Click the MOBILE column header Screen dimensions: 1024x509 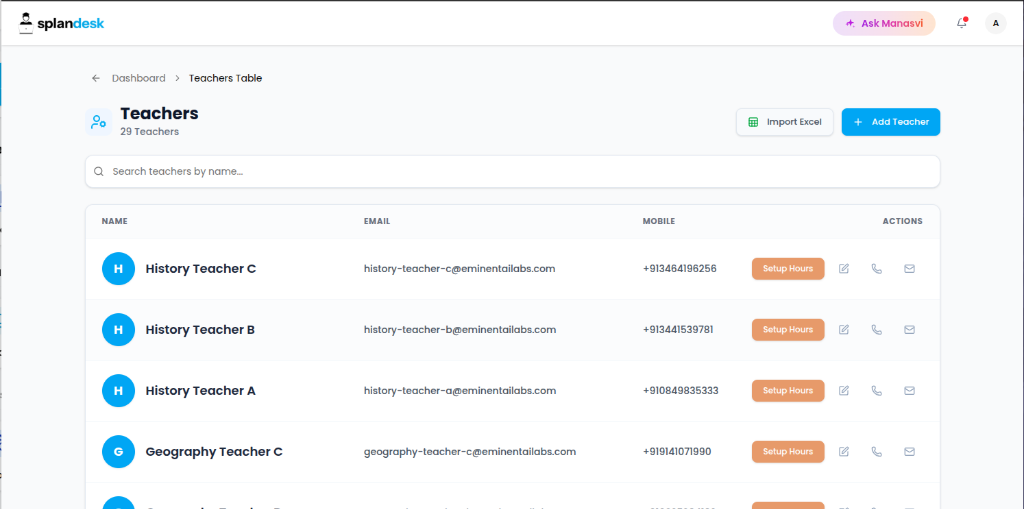point(658,222)
